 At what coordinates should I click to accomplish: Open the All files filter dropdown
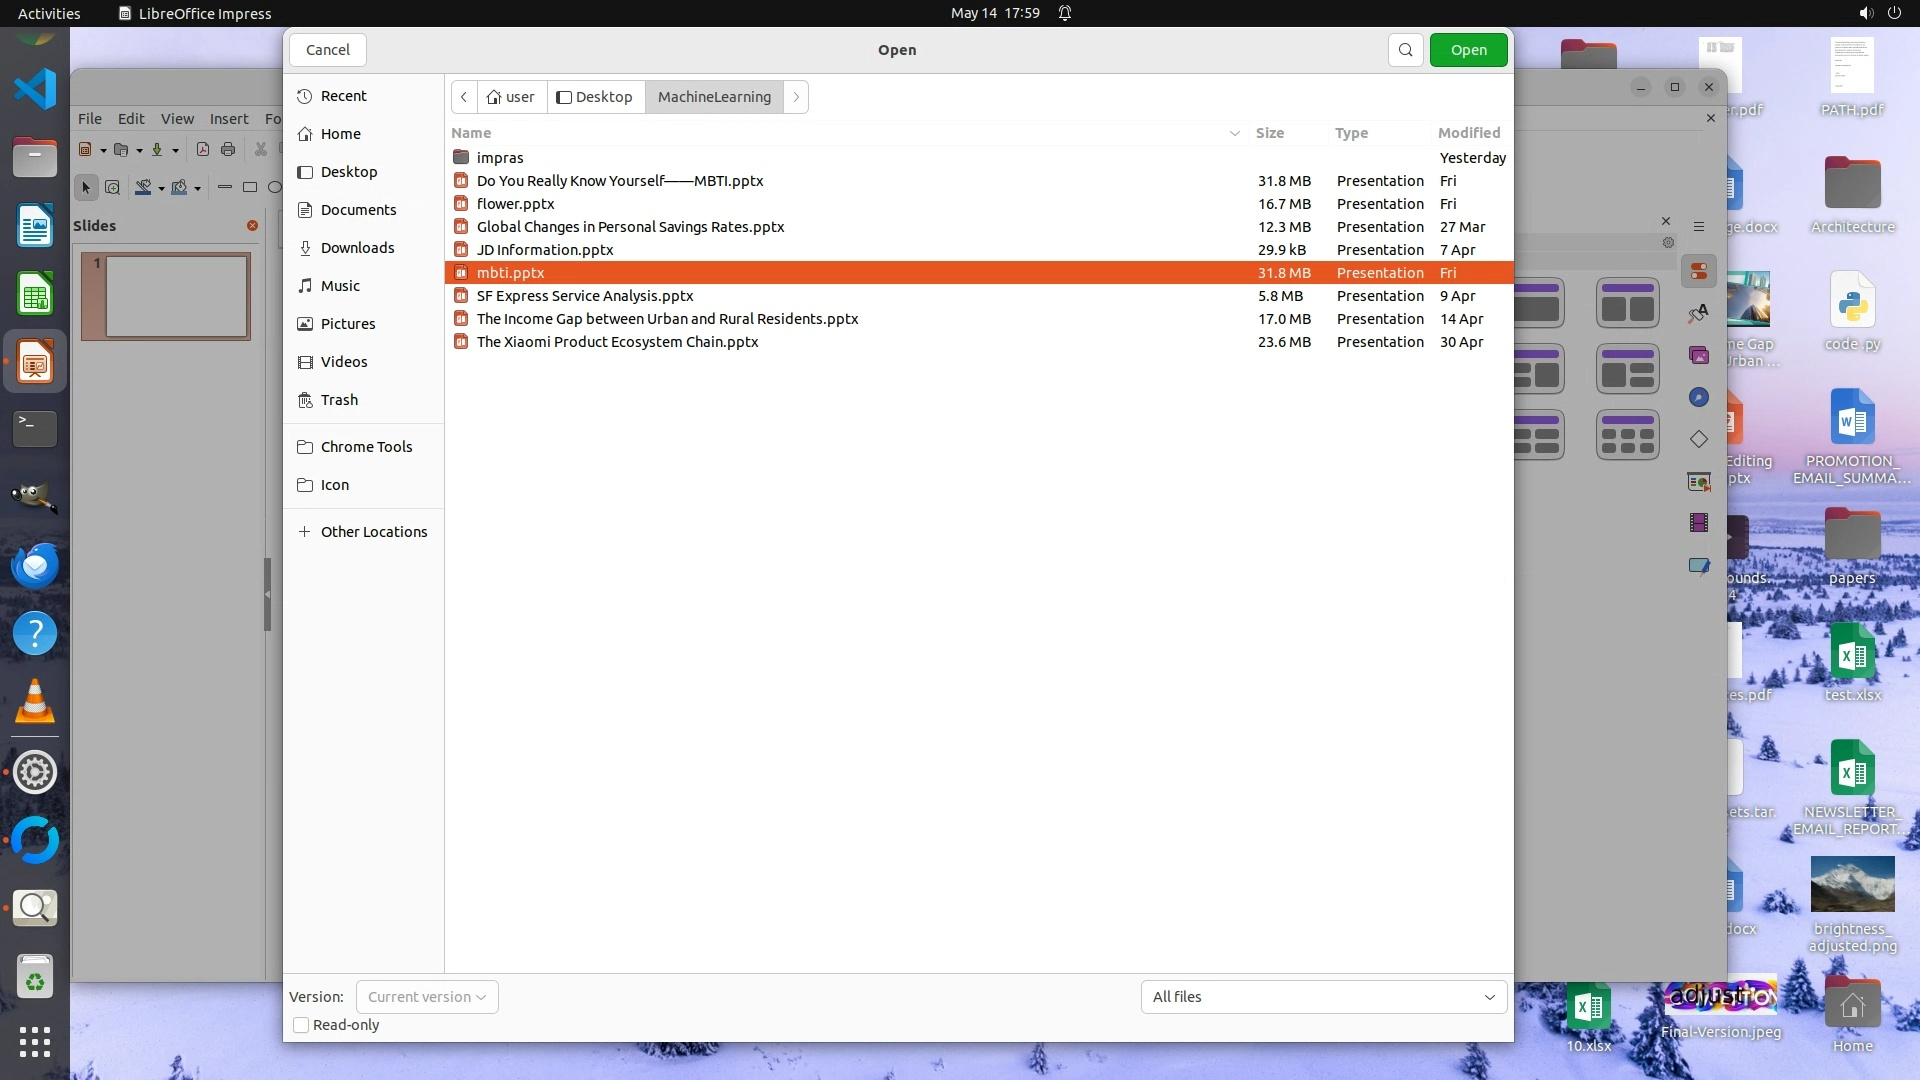pyautogui.click(x=1323, y=997)
